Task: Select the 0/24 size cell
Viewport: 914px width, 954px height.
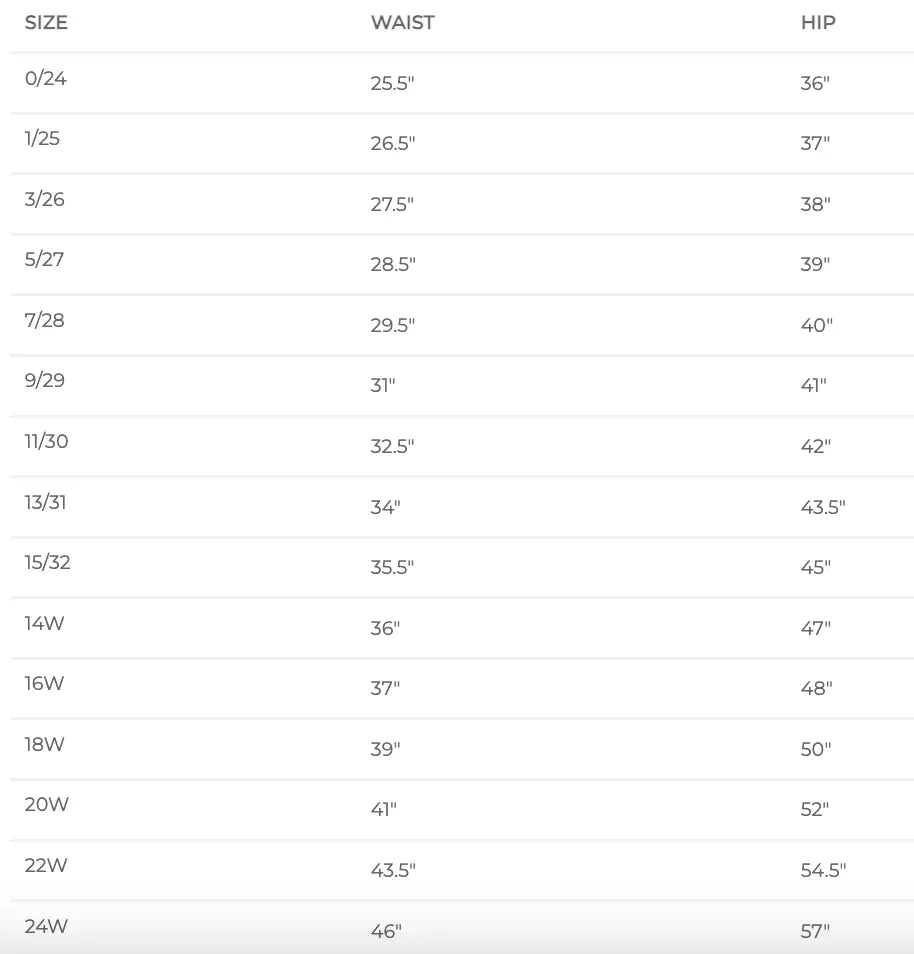Action: pos(46,78)
